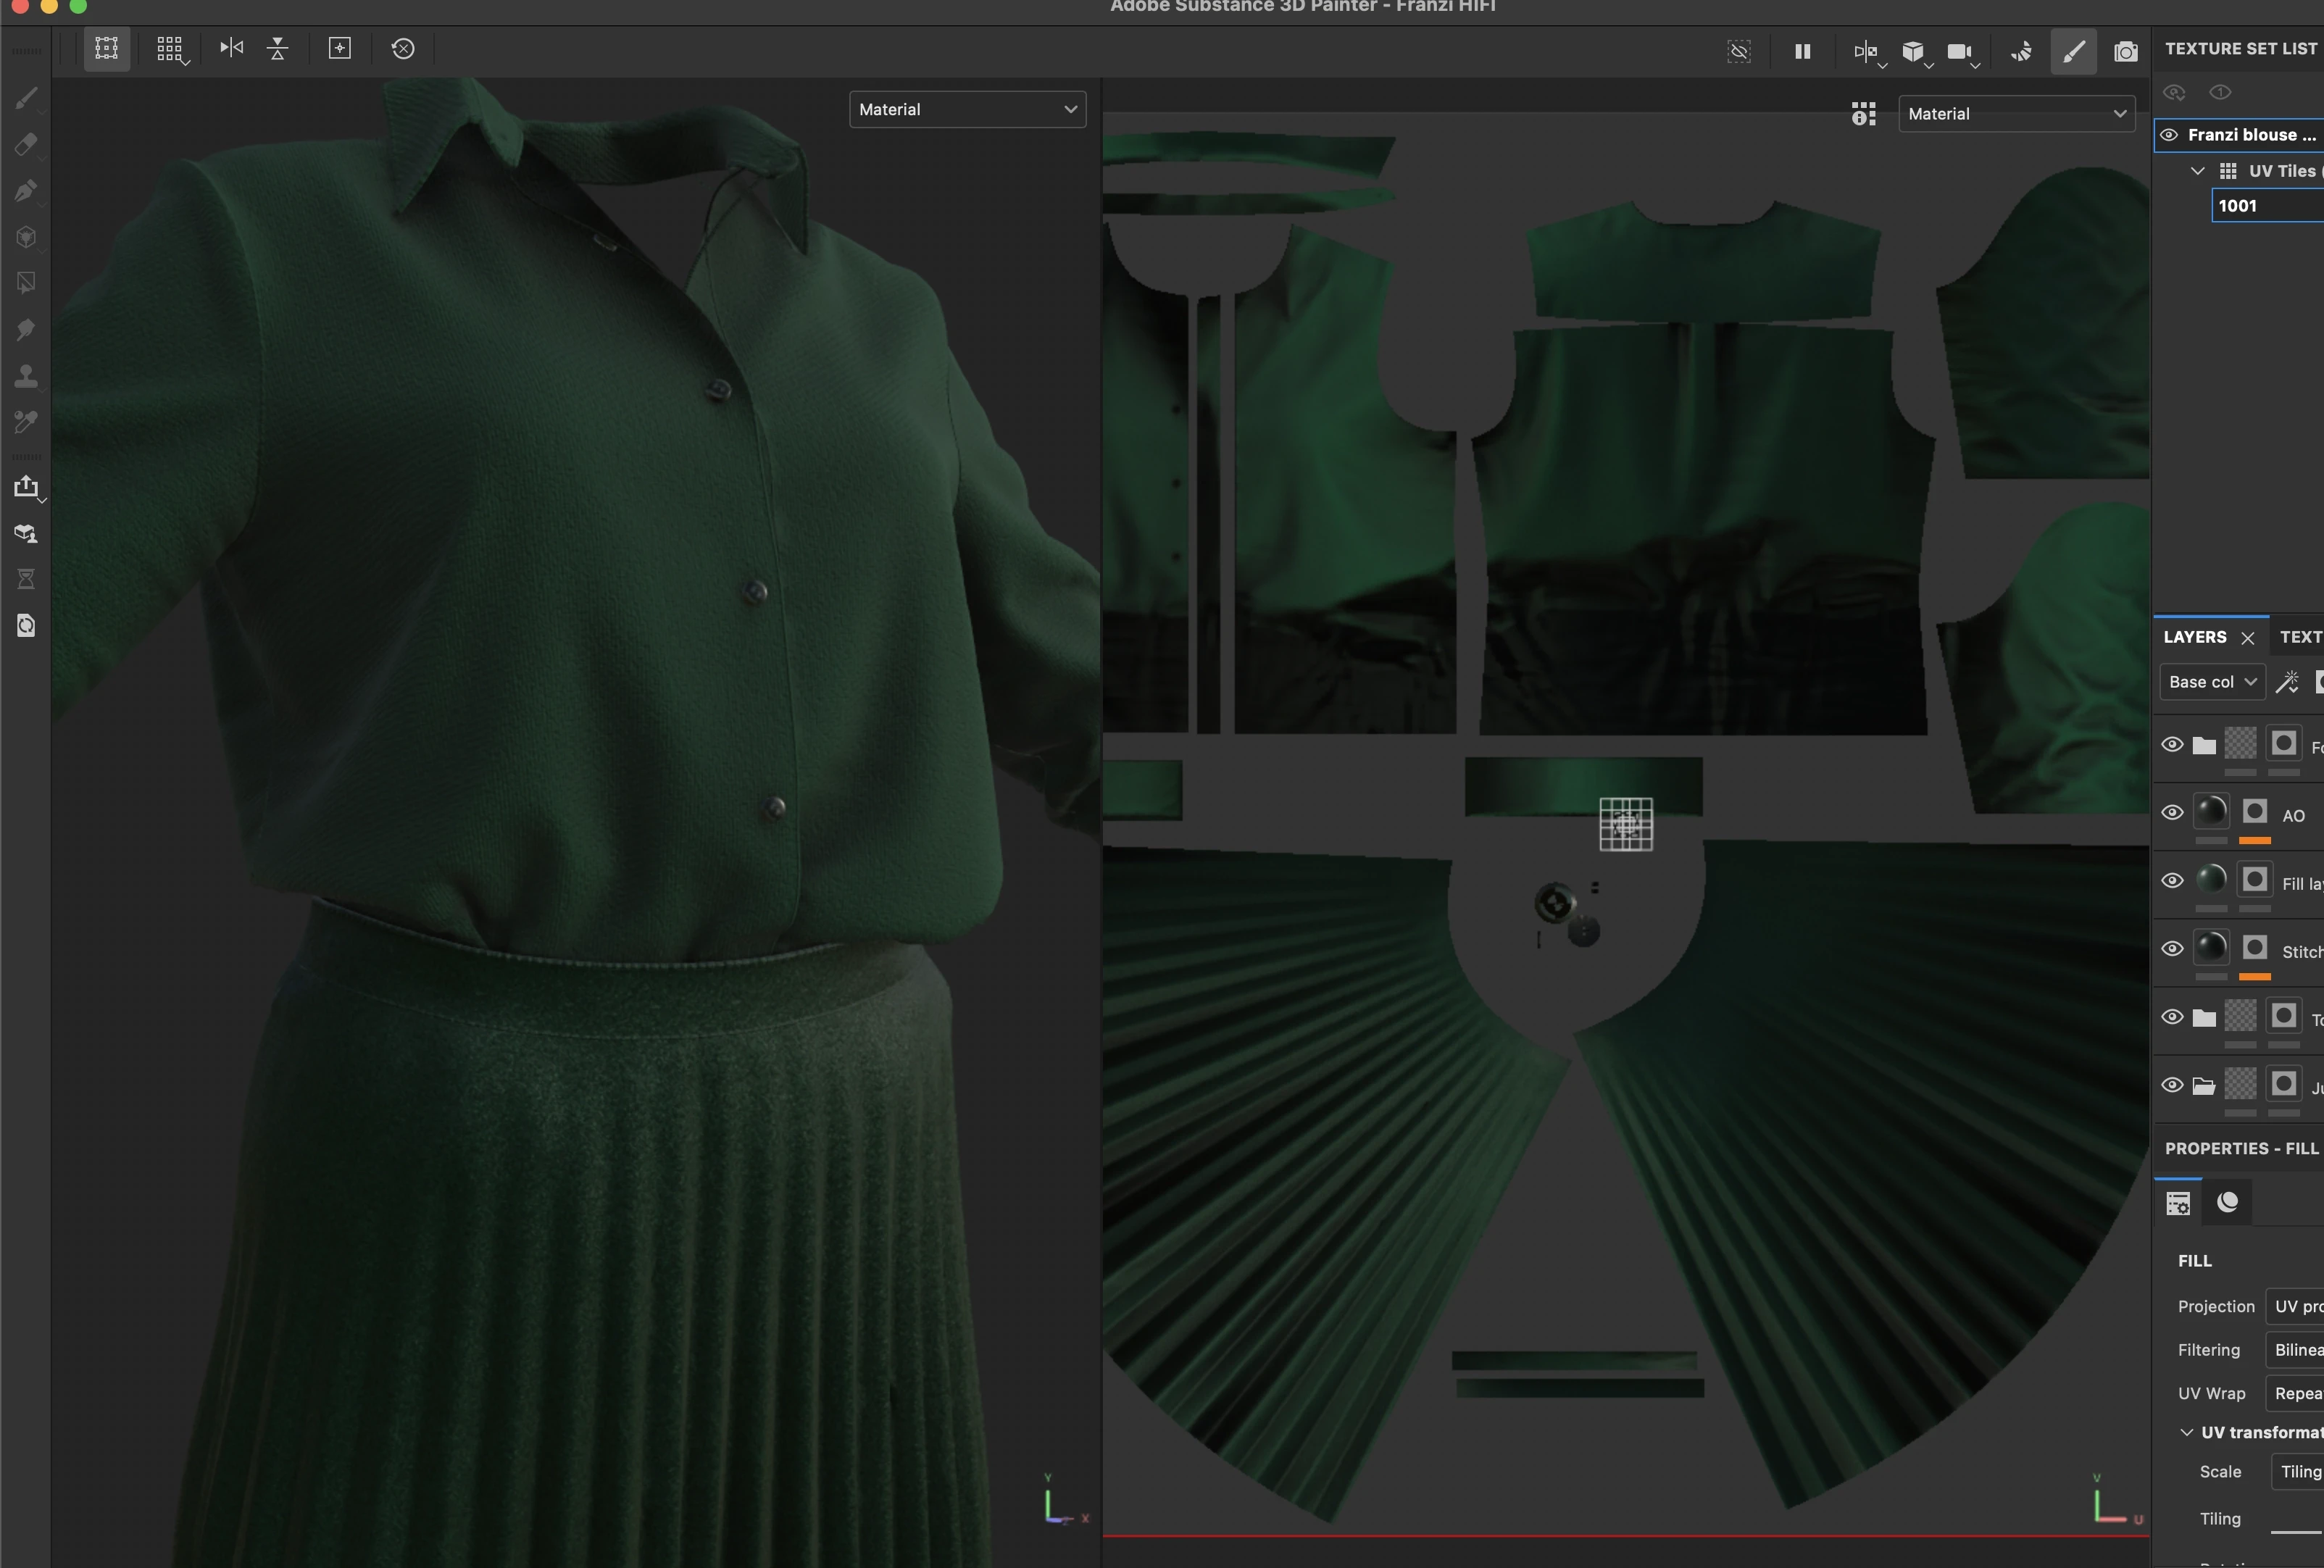Click the Fill layer material thumbnail
Image resolution: width=2324 pixels, height=1568 pixels.
tap(2211, 880)
